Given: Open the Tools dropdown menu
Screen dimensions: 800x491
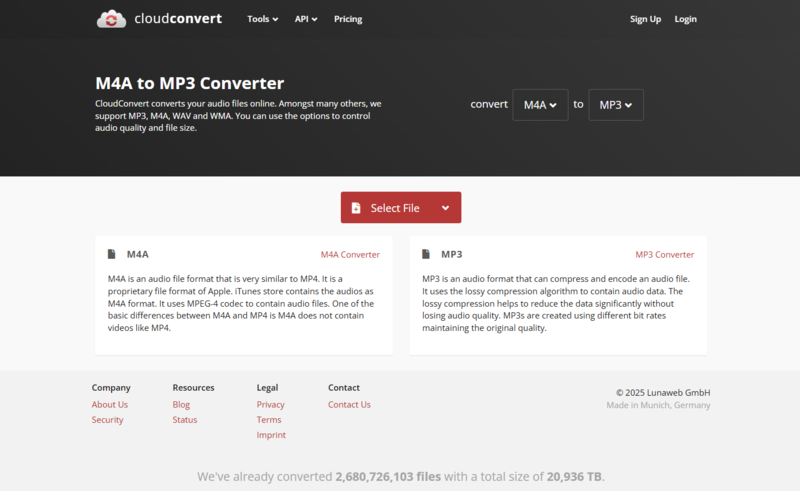Looking at the screenshot, I should coord(263,19).
